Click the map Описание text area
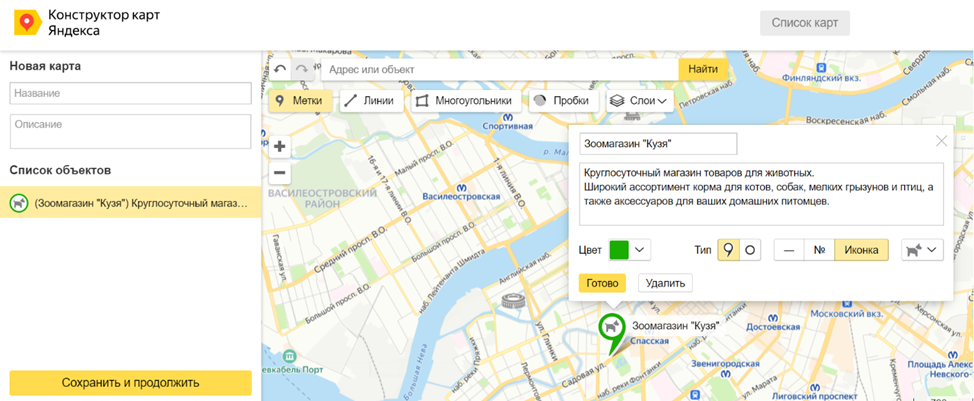 130,131
